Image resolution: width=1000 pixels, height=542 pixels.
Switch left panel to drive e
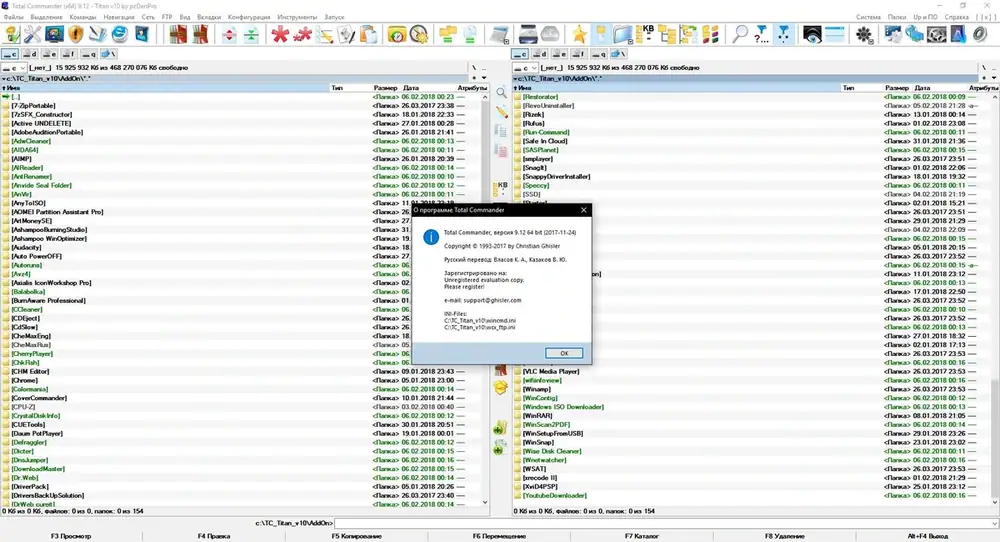49,54
